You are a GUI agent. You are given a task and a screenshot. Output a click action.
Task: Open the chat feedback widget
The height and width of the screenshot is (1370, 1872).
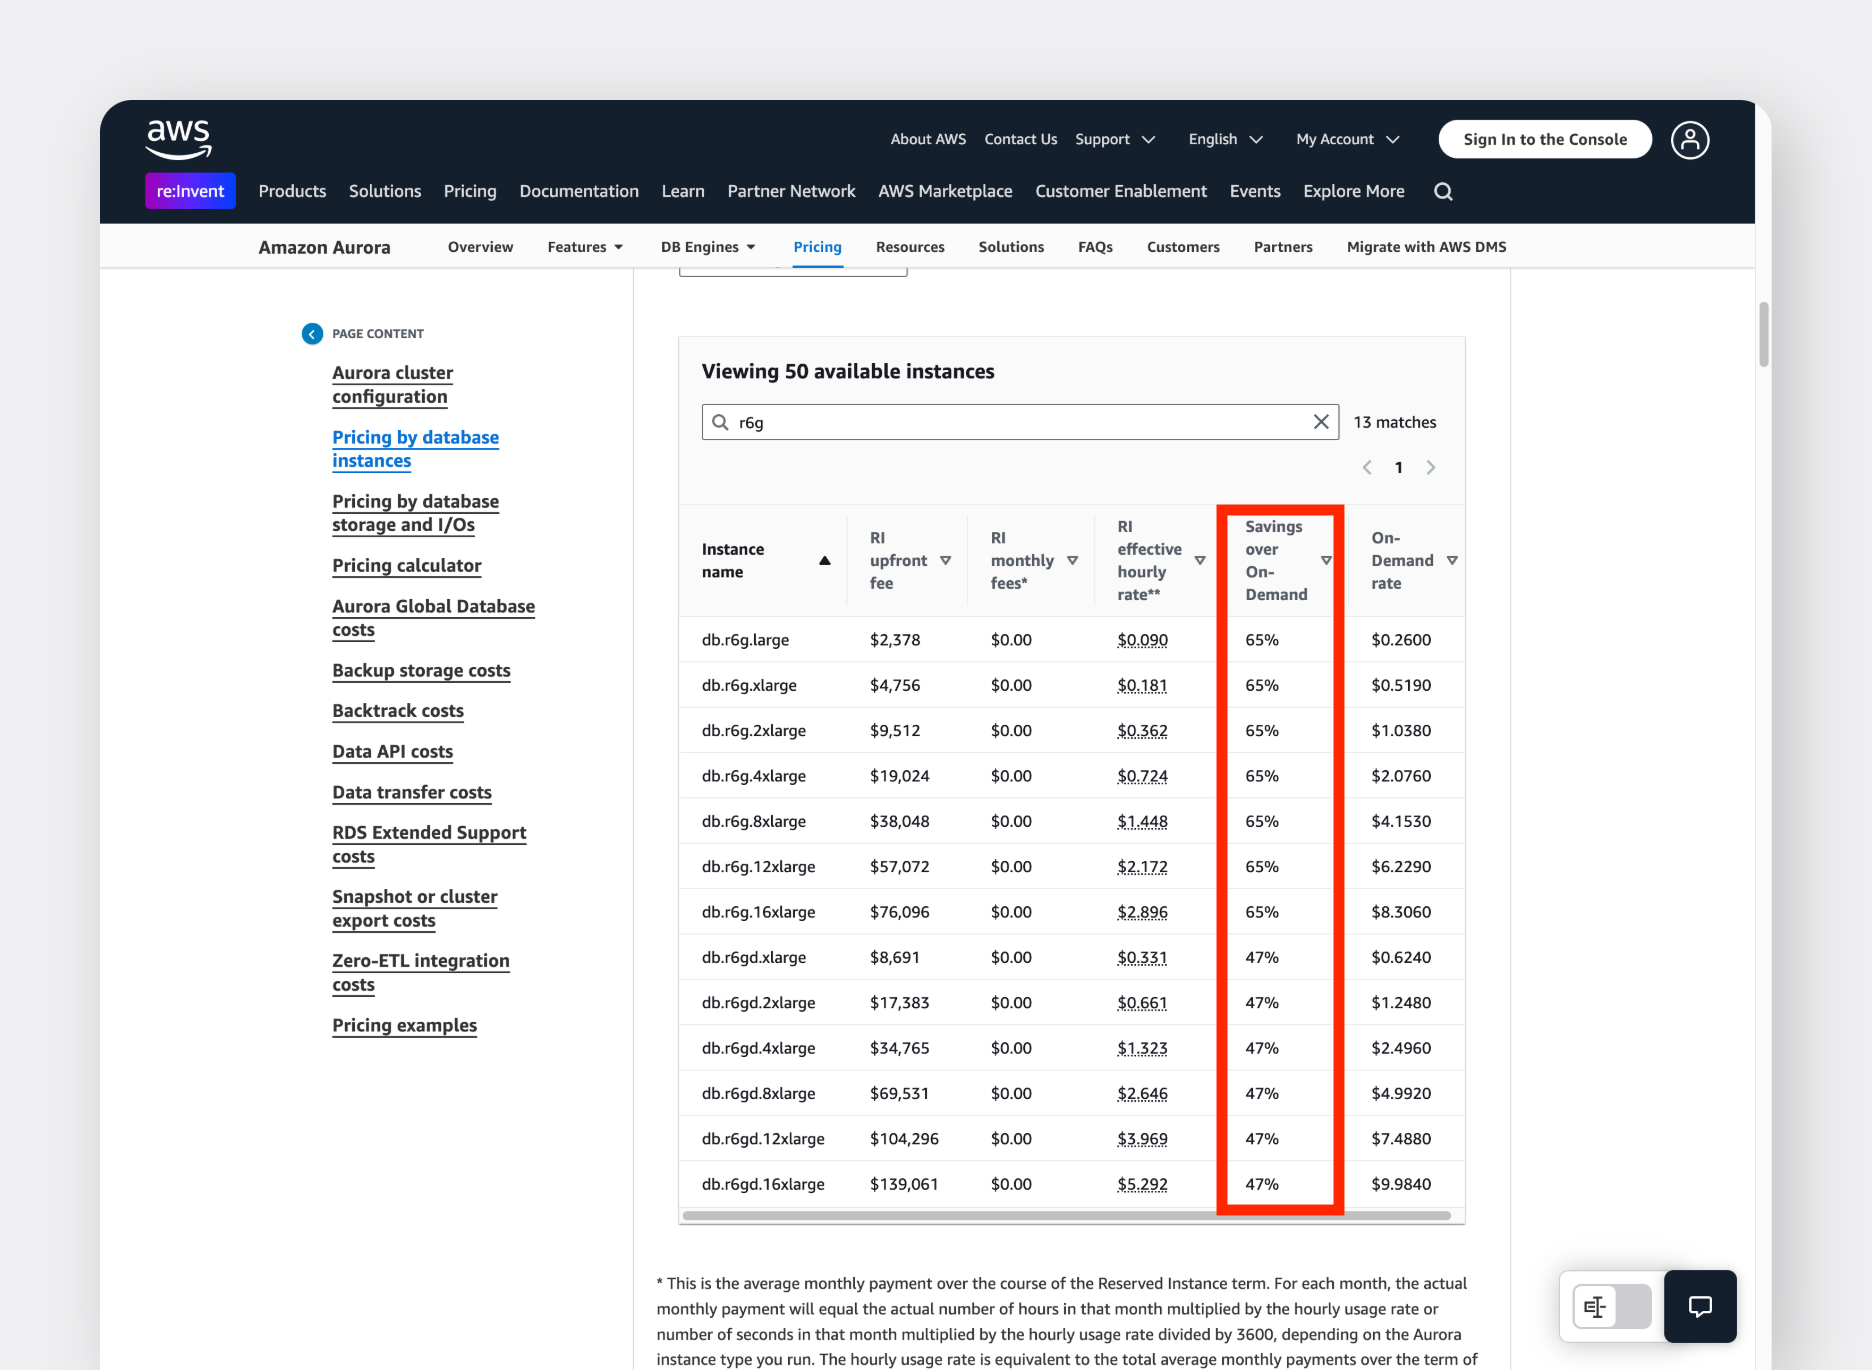[x=1700, y=1306]
